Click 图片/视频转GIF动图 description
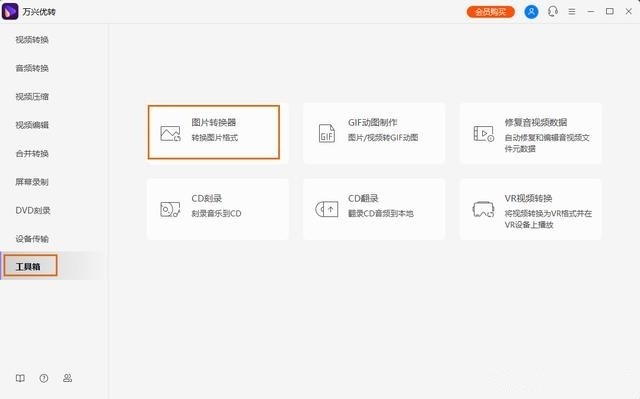This screenshot has height=399, width=640. click(383, 137)
